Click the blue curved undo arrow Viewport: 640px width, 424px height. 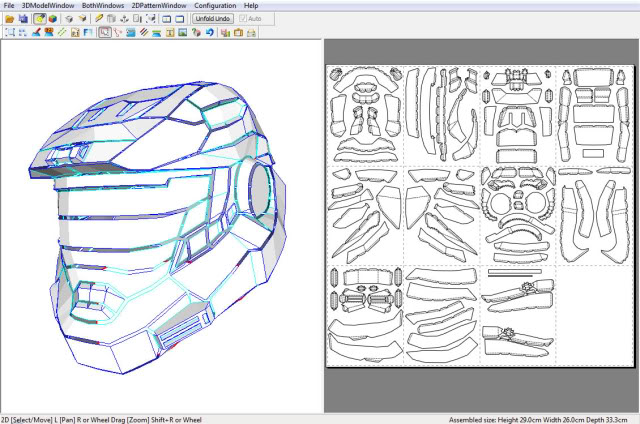coord(209,32)
